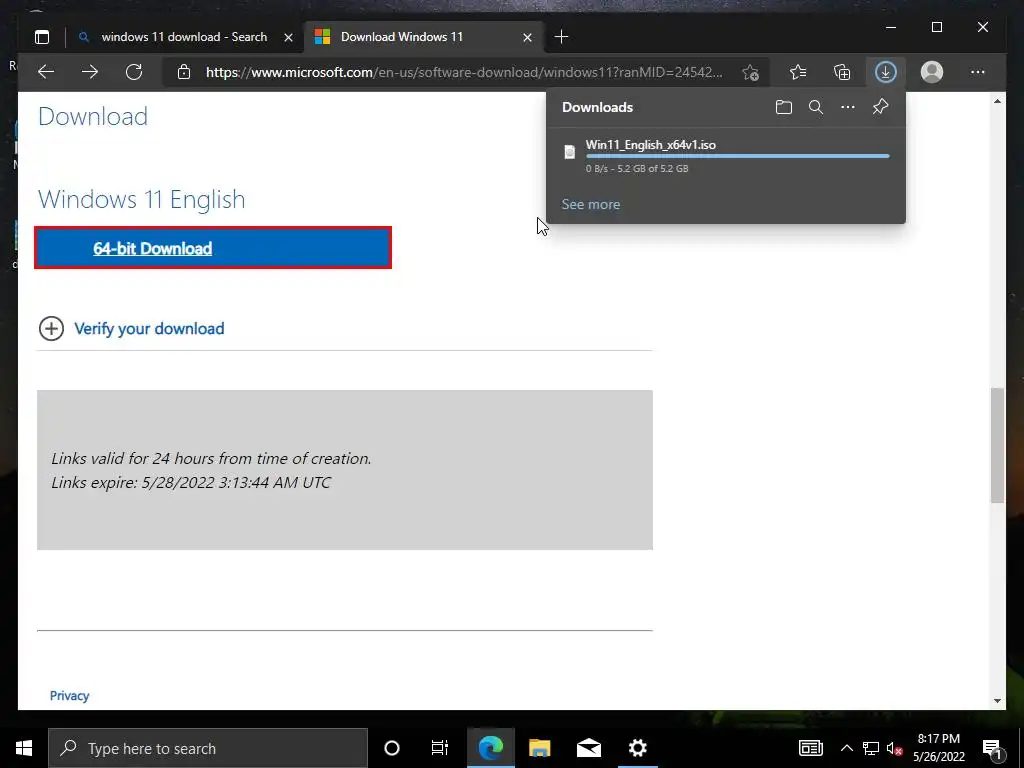Open the profile avatar menu

click(x=932, y=72)
